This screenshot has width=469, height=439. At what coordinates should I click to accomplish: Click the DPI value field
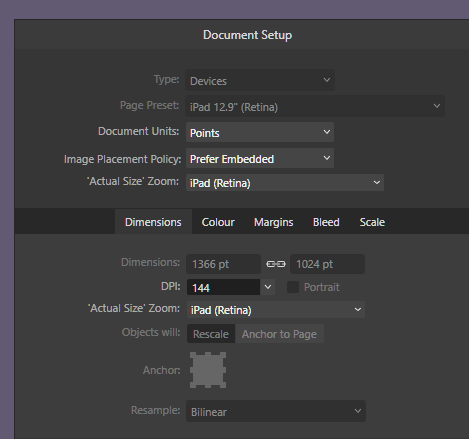click(x=223, y=287)
